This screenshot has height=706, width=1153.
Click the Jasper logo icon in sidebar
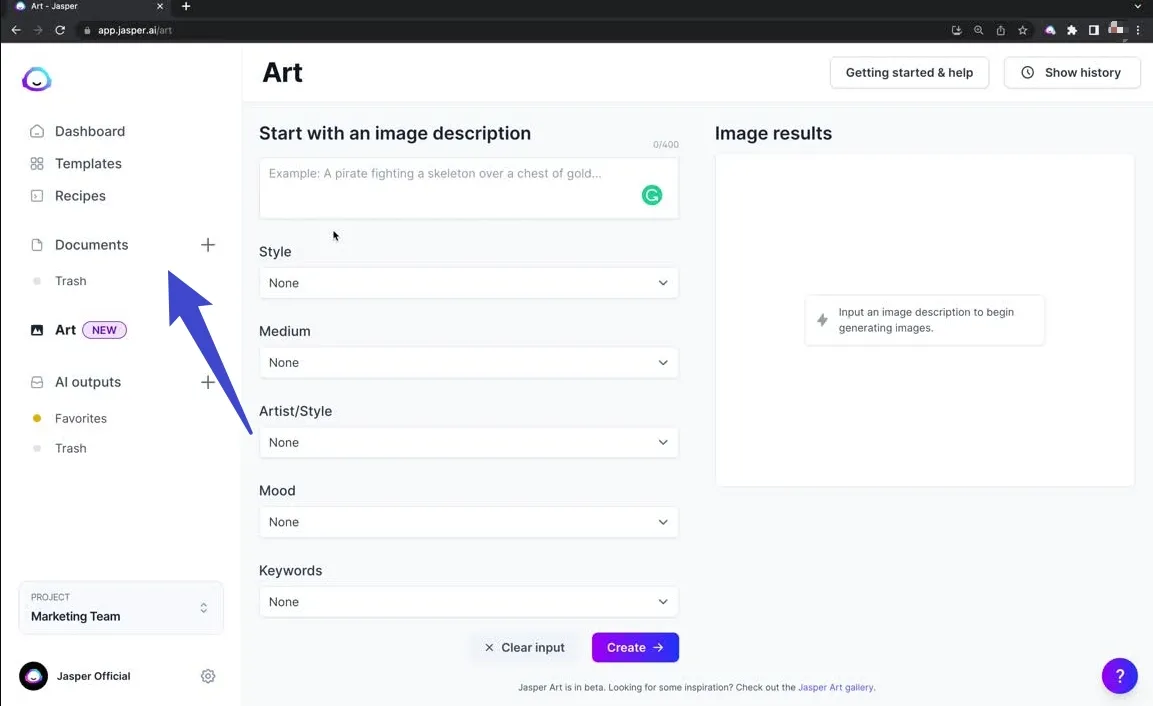[x=37, y=79]
